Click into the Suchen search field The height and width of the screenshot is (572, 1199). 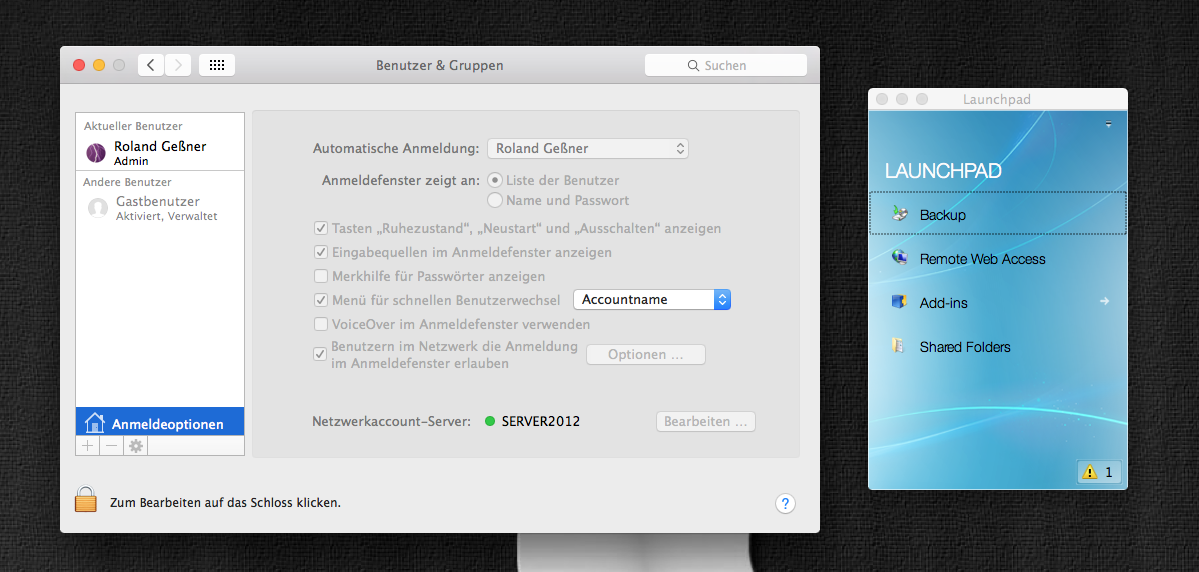726,66
